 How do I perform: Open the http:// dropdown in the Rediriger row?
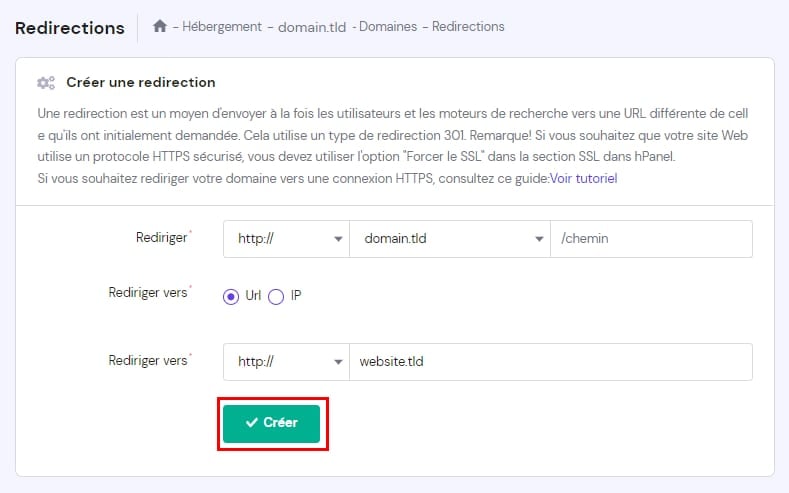285,239
